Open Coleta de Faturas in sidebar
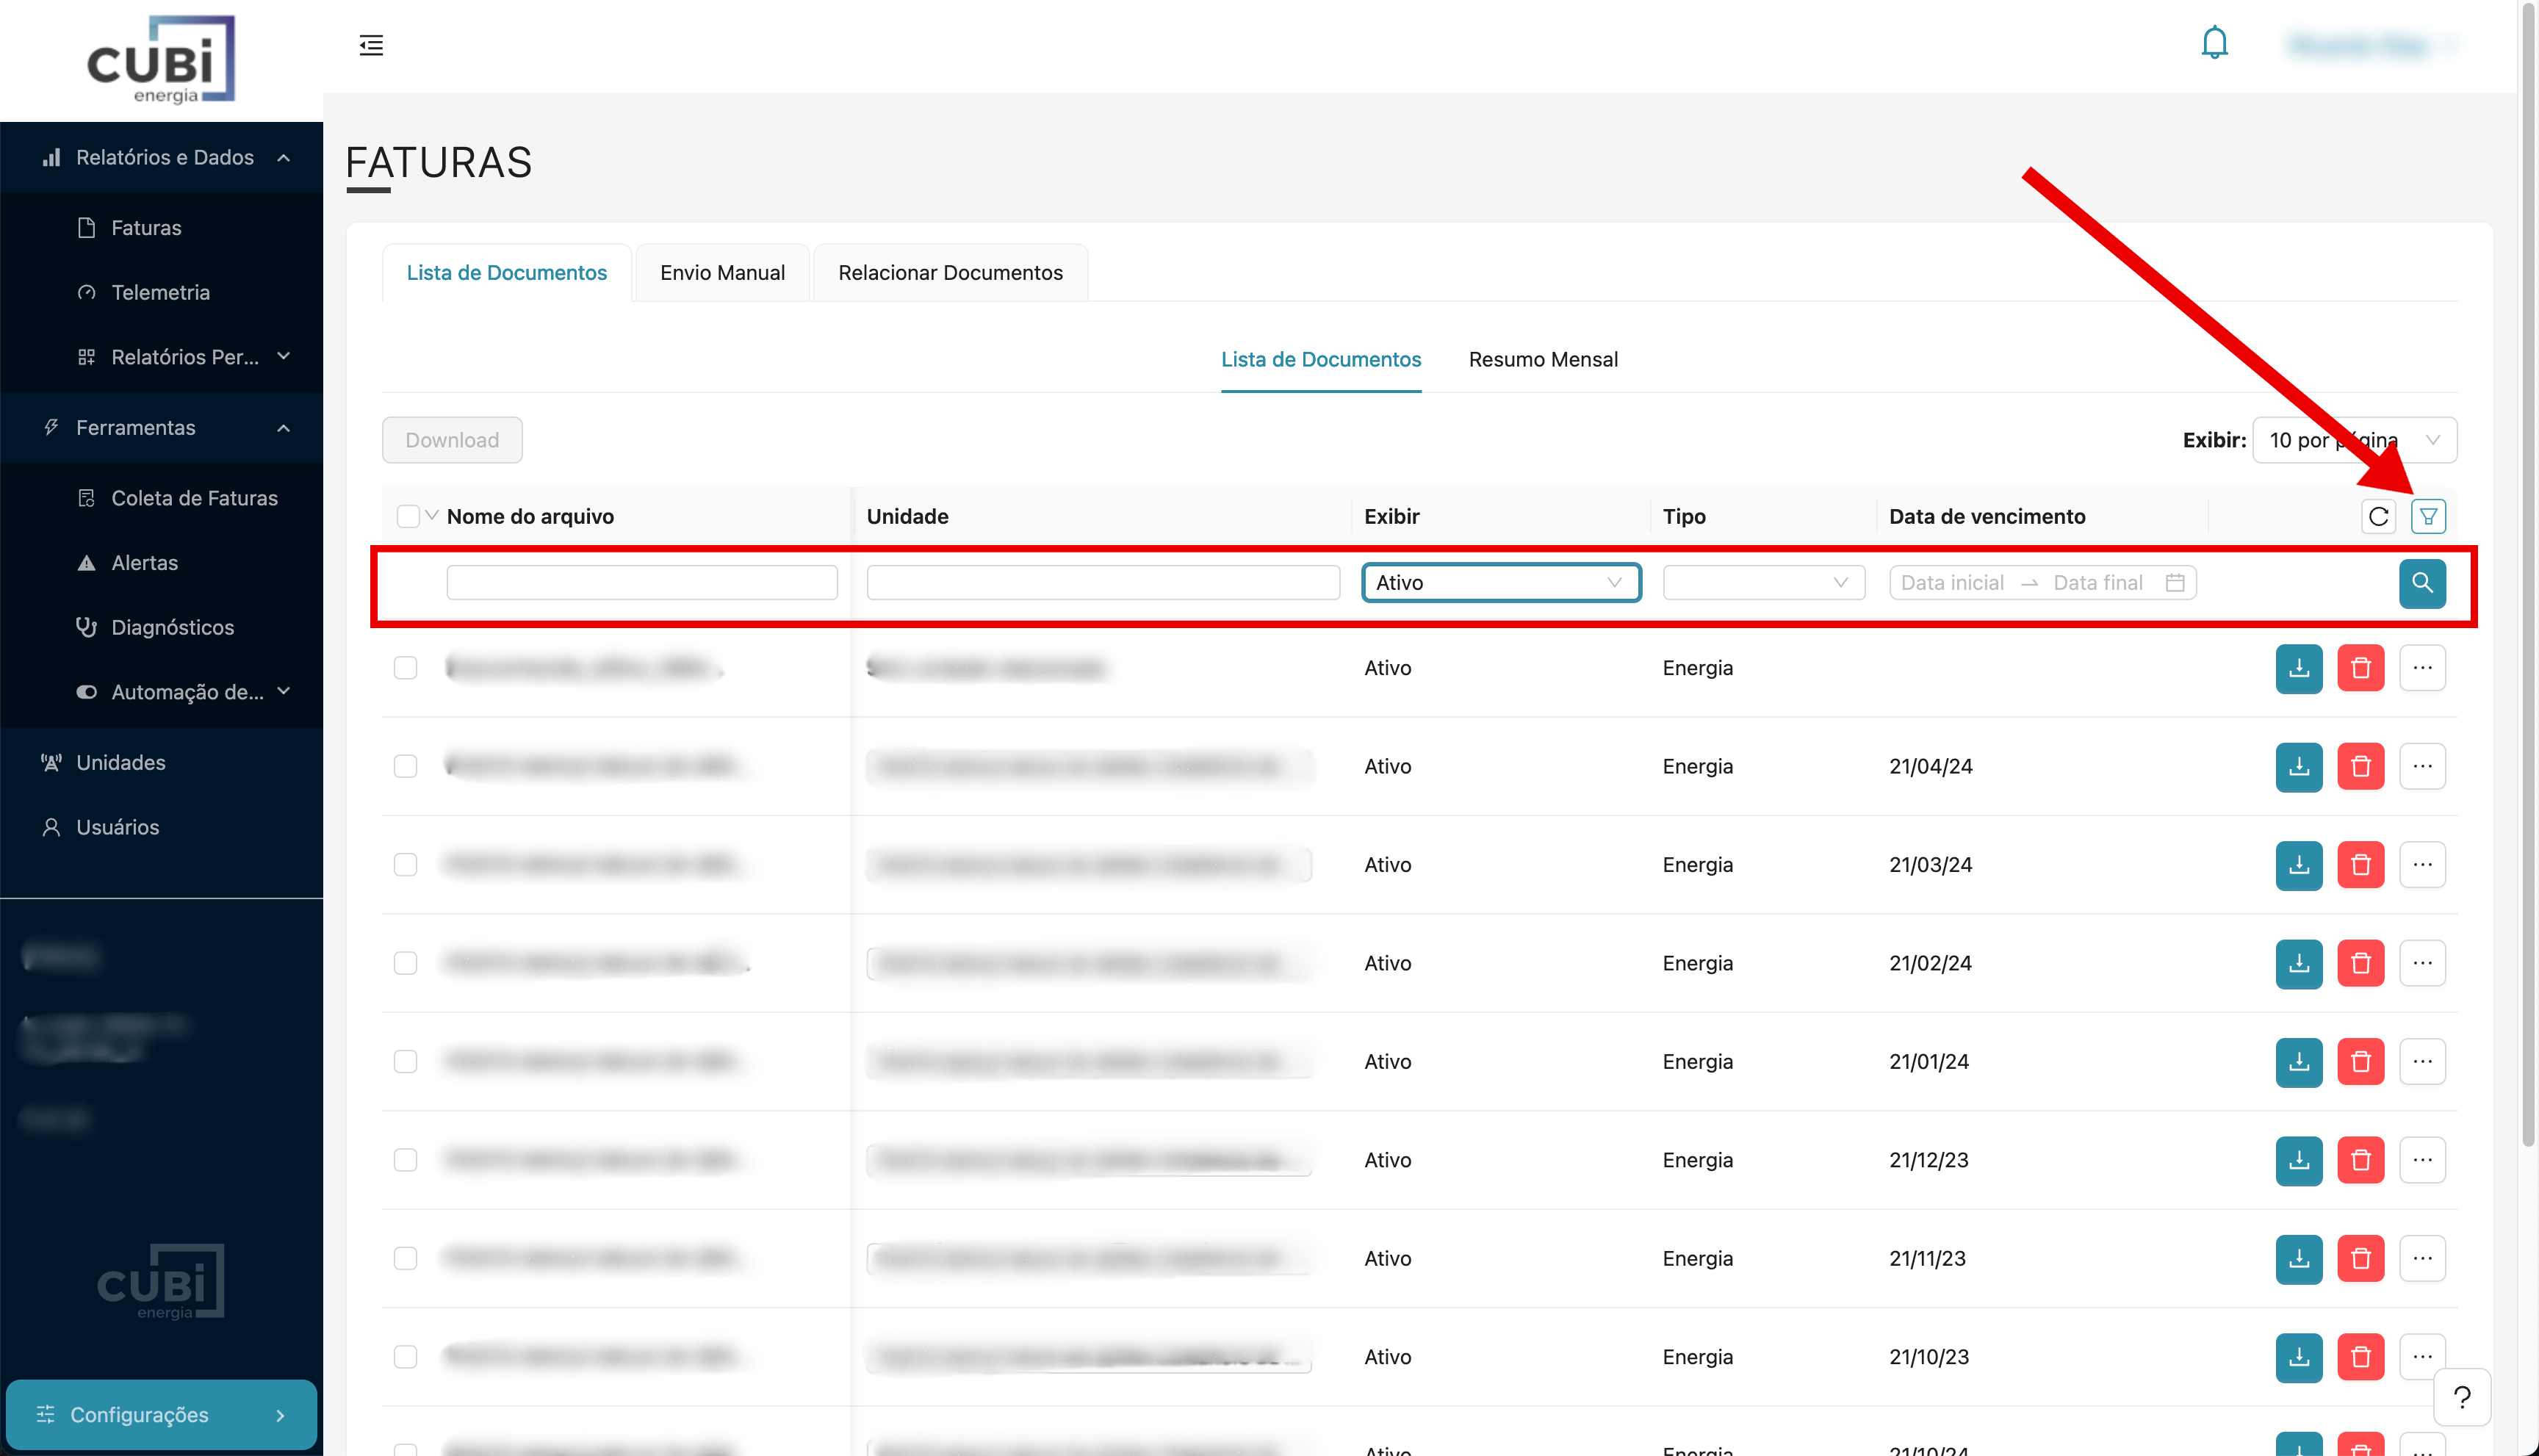This screenshot has width=2539, height=1456. (194, 498)
